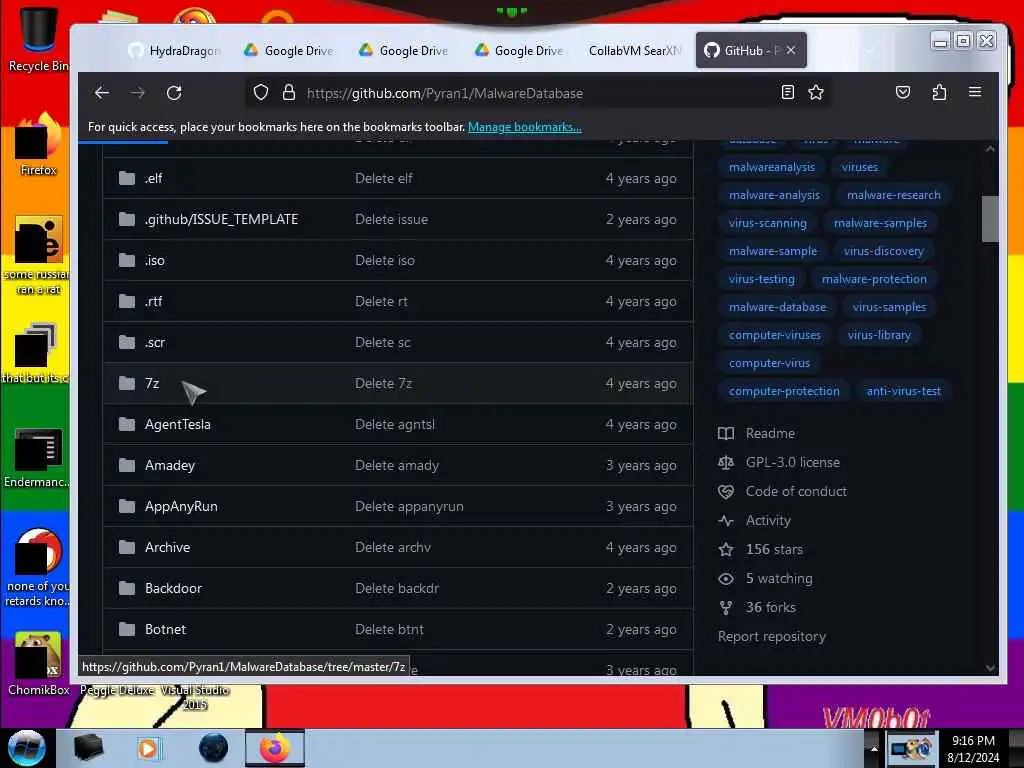
Task: Reload the page with the refresh icon
Action: coord(174,93)
